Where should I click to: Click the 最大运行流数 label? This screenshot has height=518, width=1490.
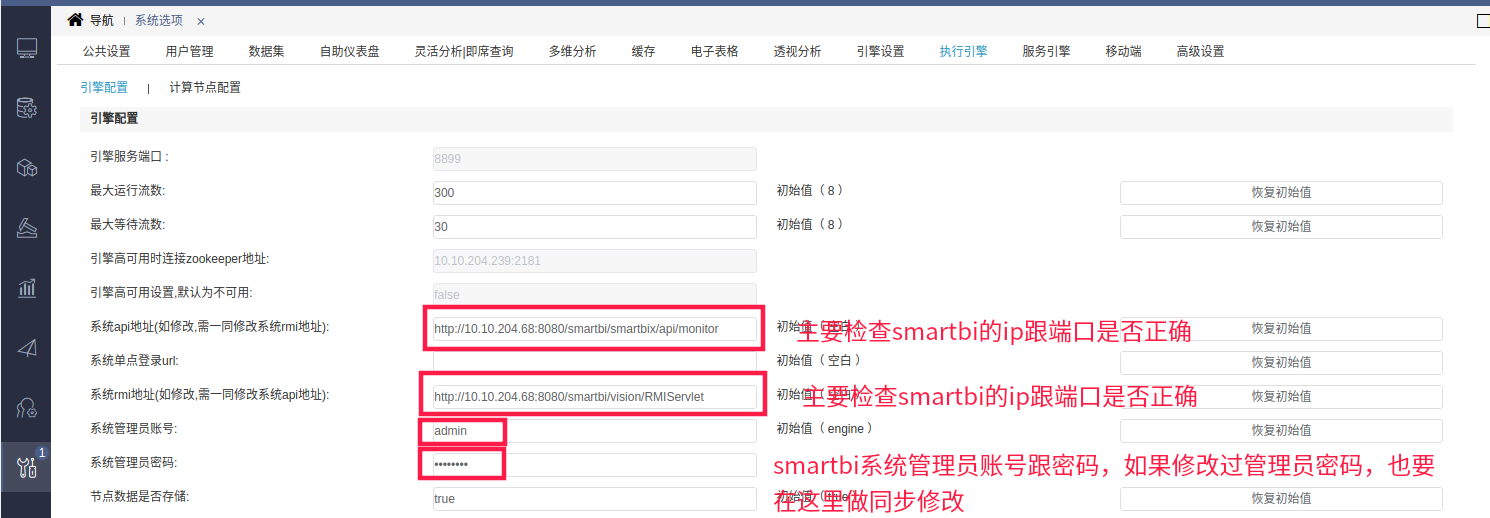pyautogui.click(x=127, y=190)
